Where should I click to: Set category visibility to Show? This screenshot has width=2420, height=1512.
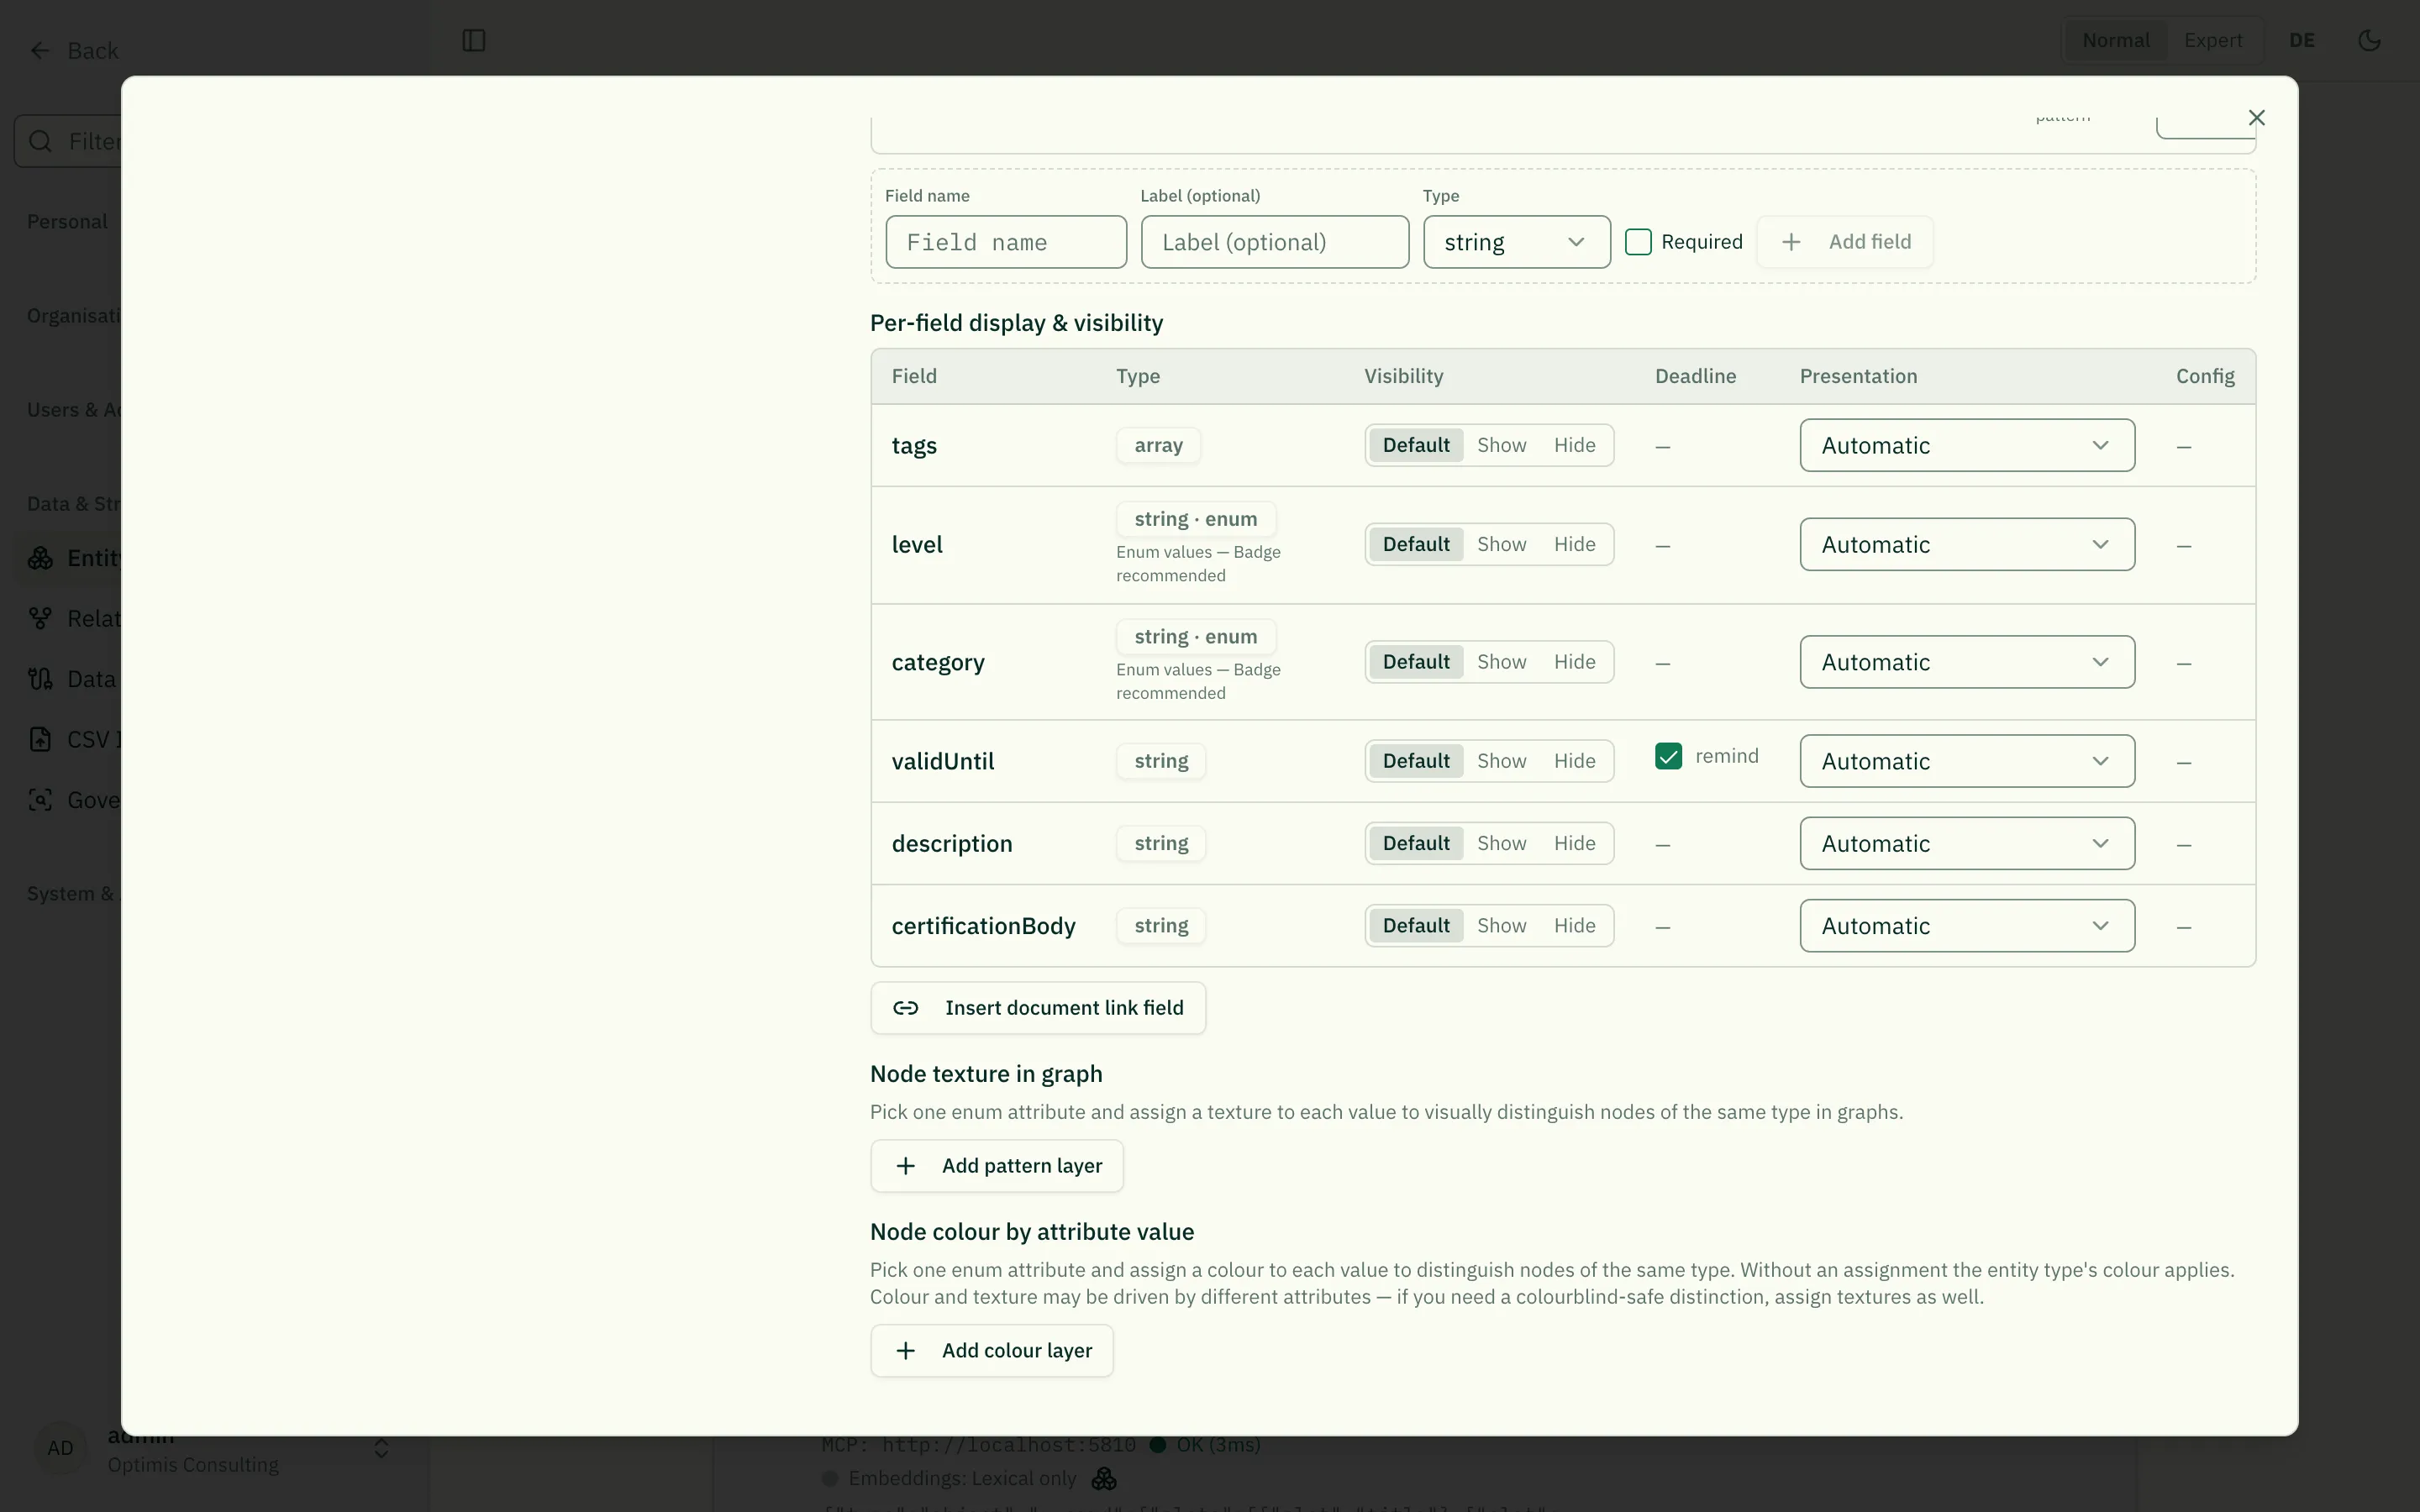click(1501, 662)
